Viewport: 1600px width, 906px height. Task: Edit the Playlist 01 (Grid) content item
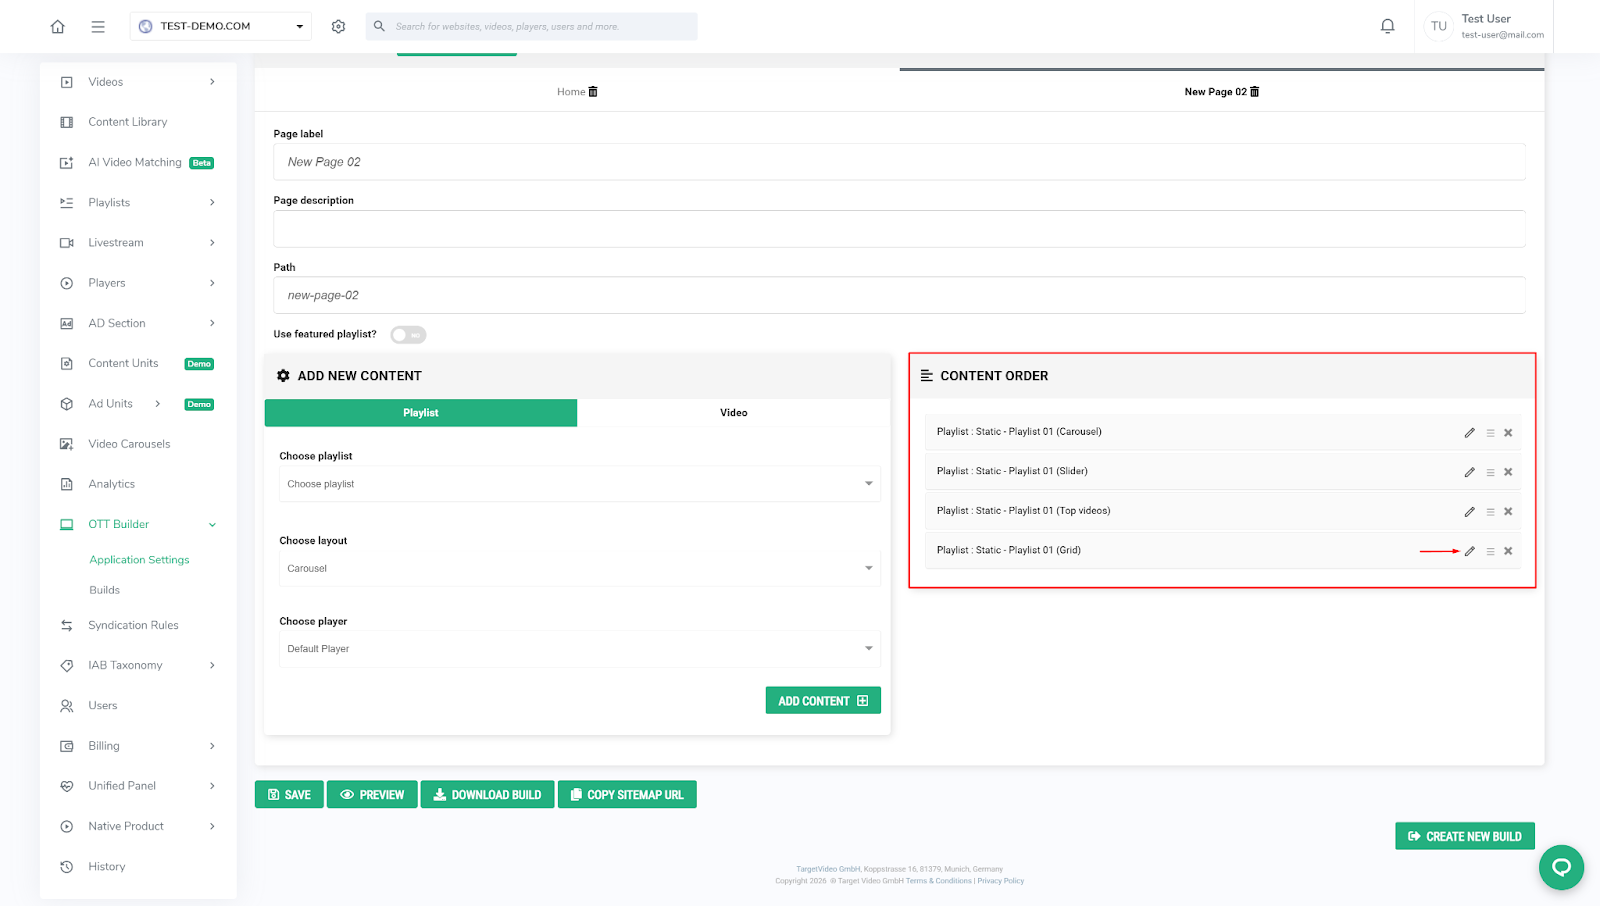coord(1469,551)
